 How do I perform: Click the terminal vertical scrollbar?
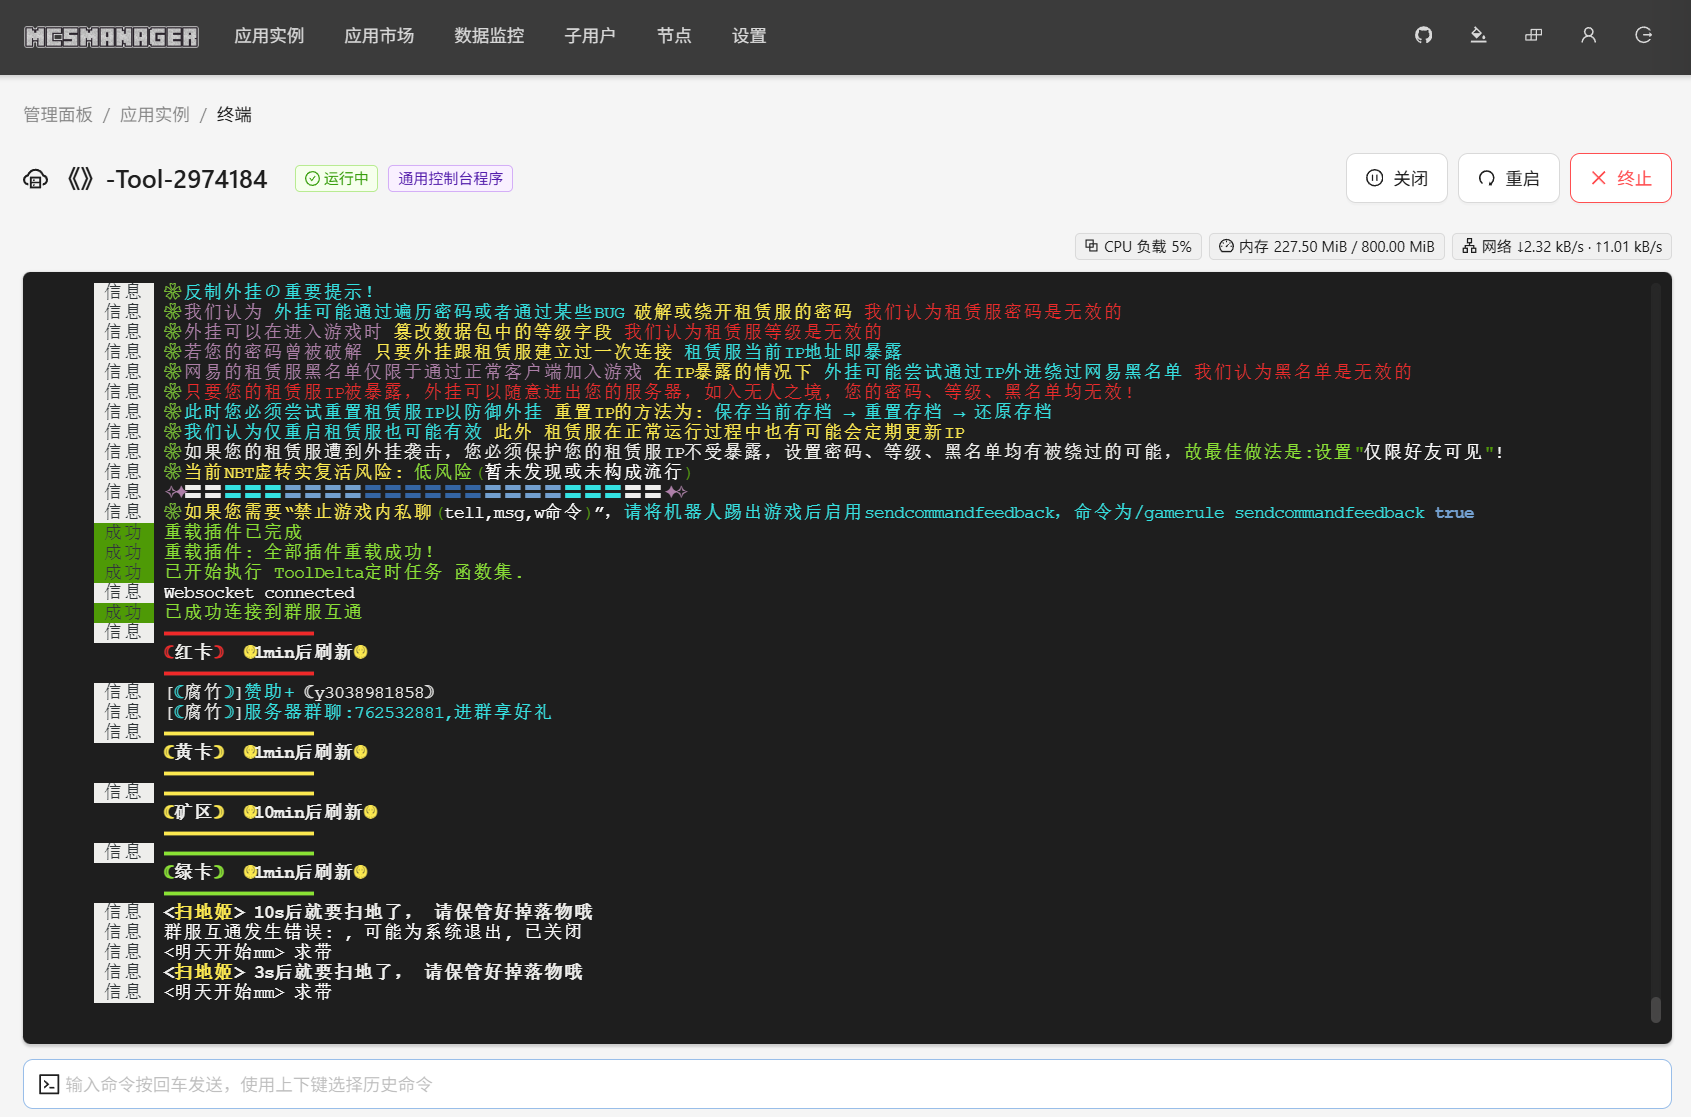tap(1655, 1009)
